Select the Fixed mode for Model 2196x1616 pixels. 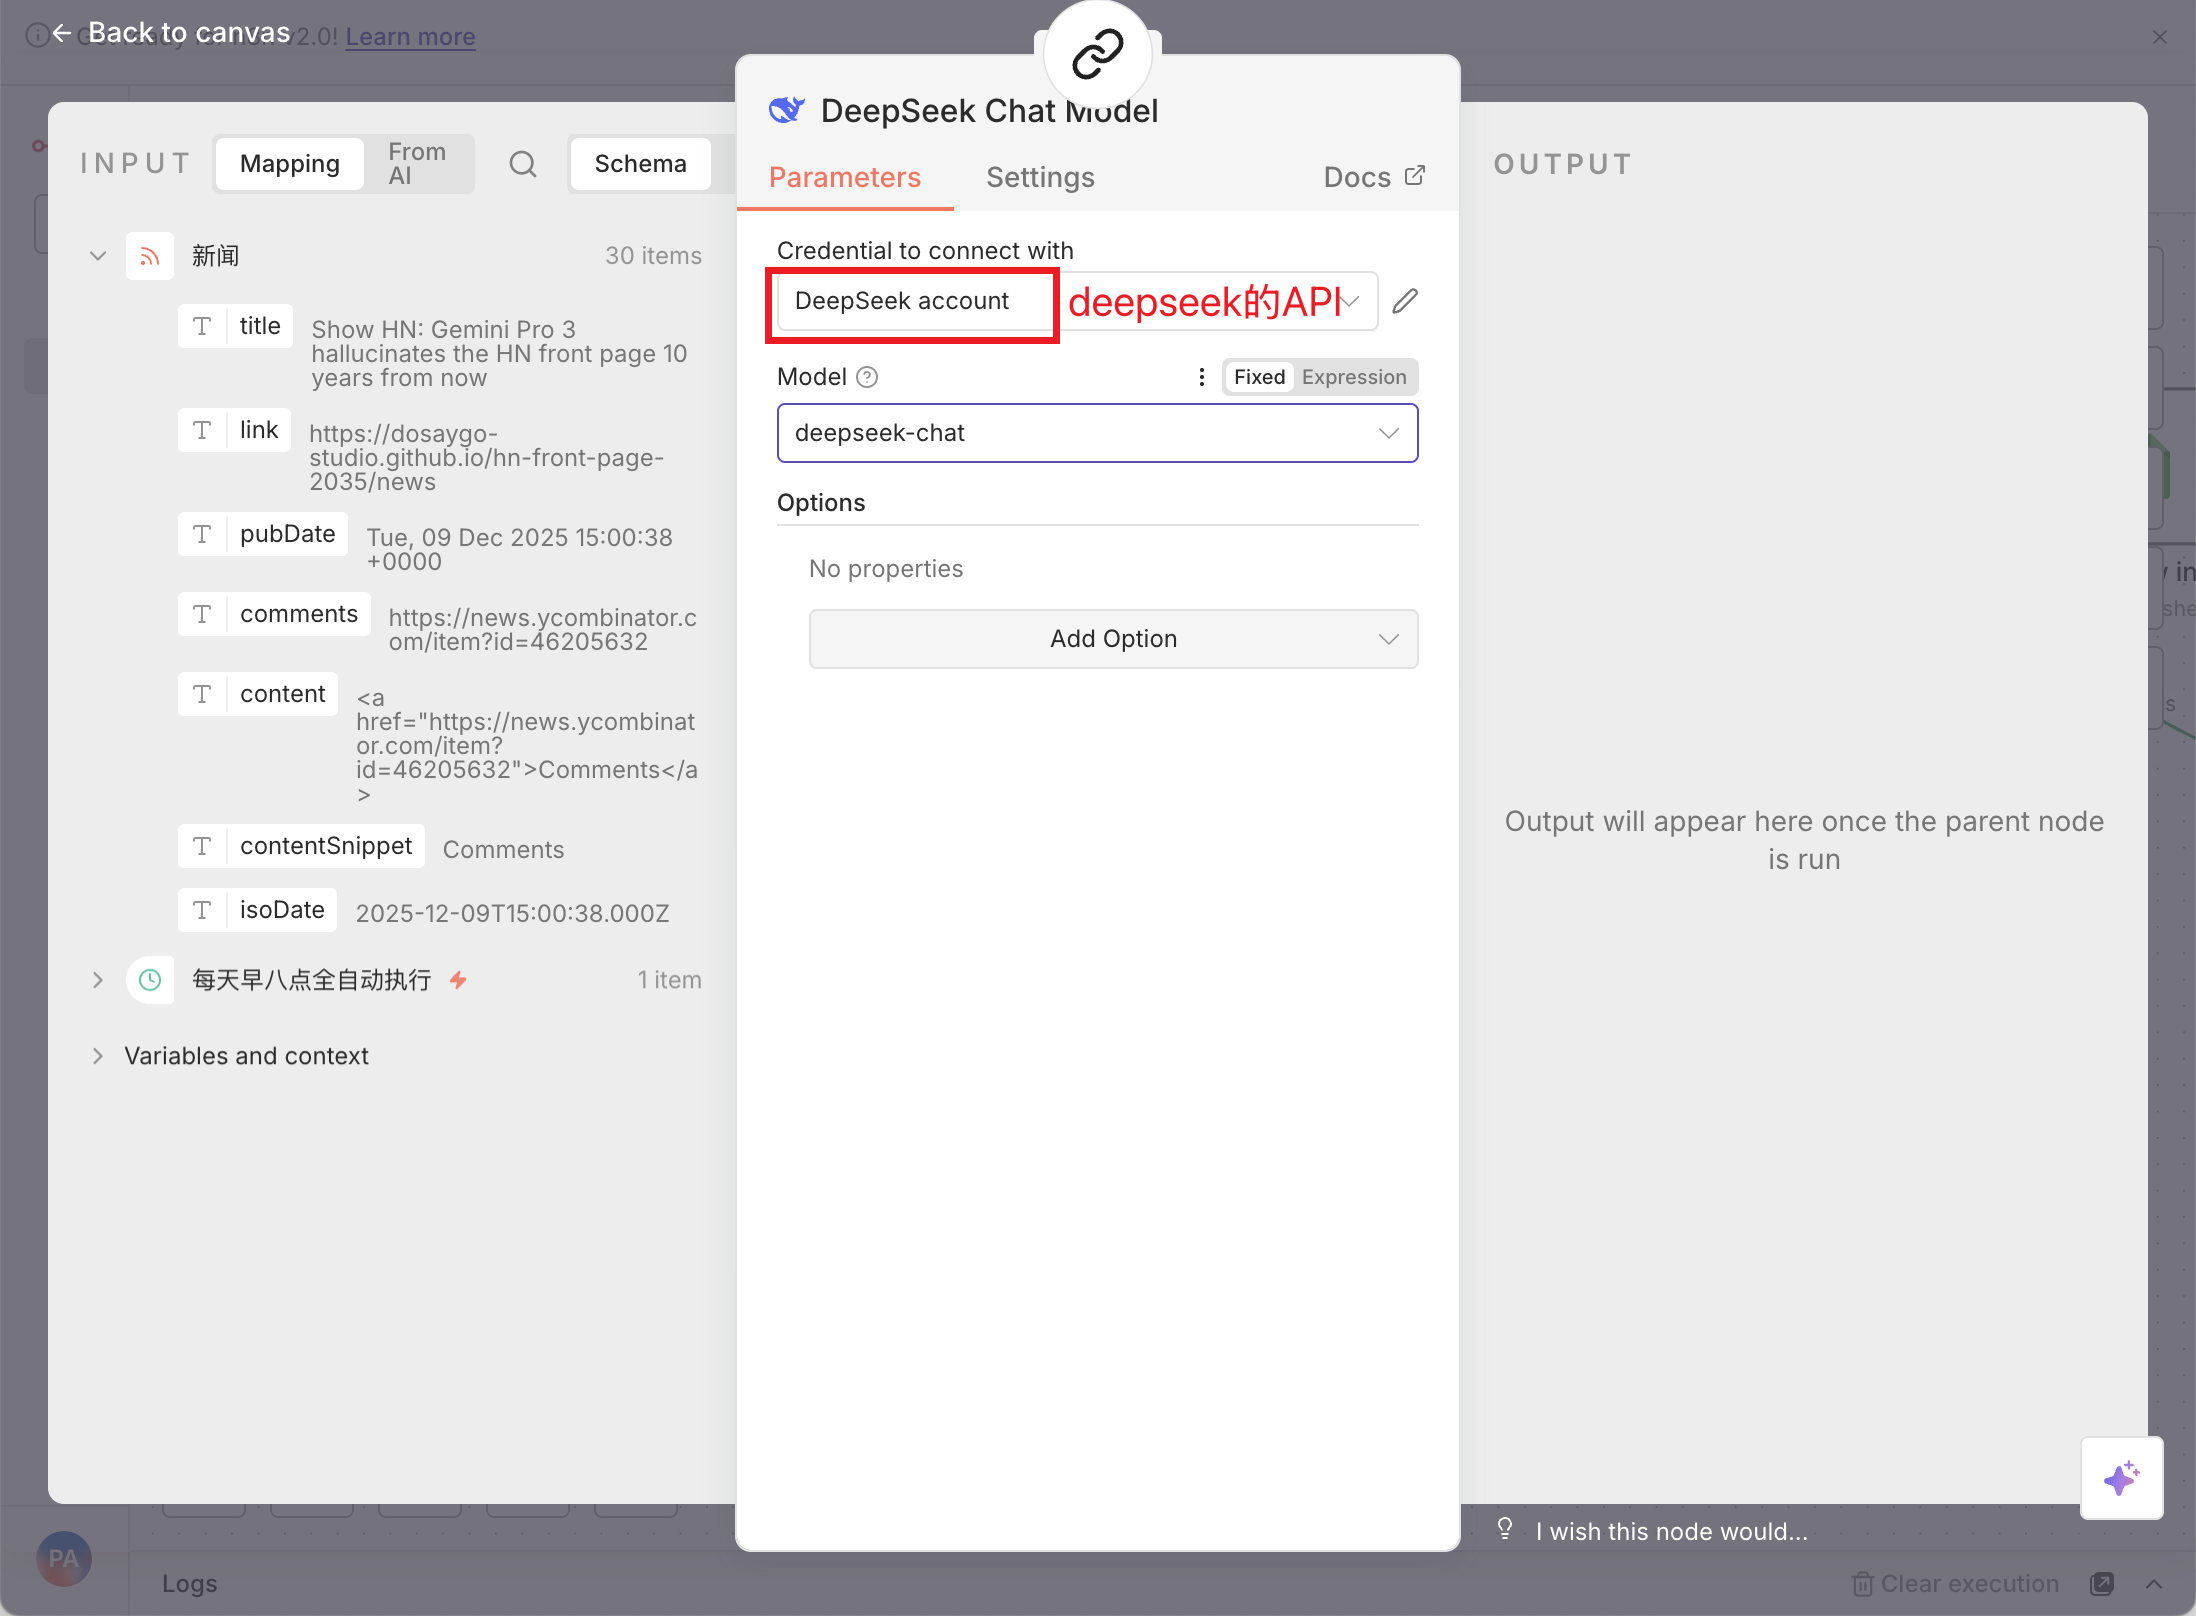(1258, 377)
